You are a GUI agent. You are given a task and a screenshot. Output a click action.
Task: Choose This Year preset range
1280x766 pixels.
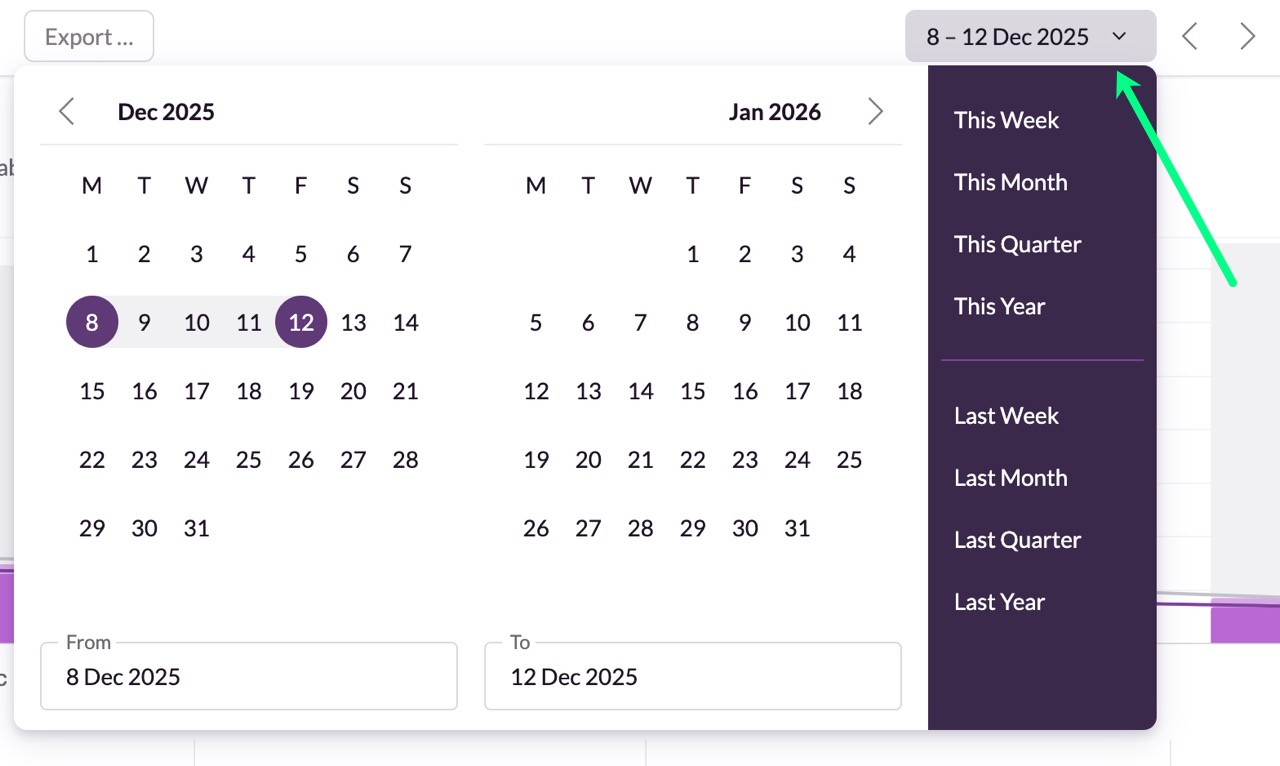point(999,306)
